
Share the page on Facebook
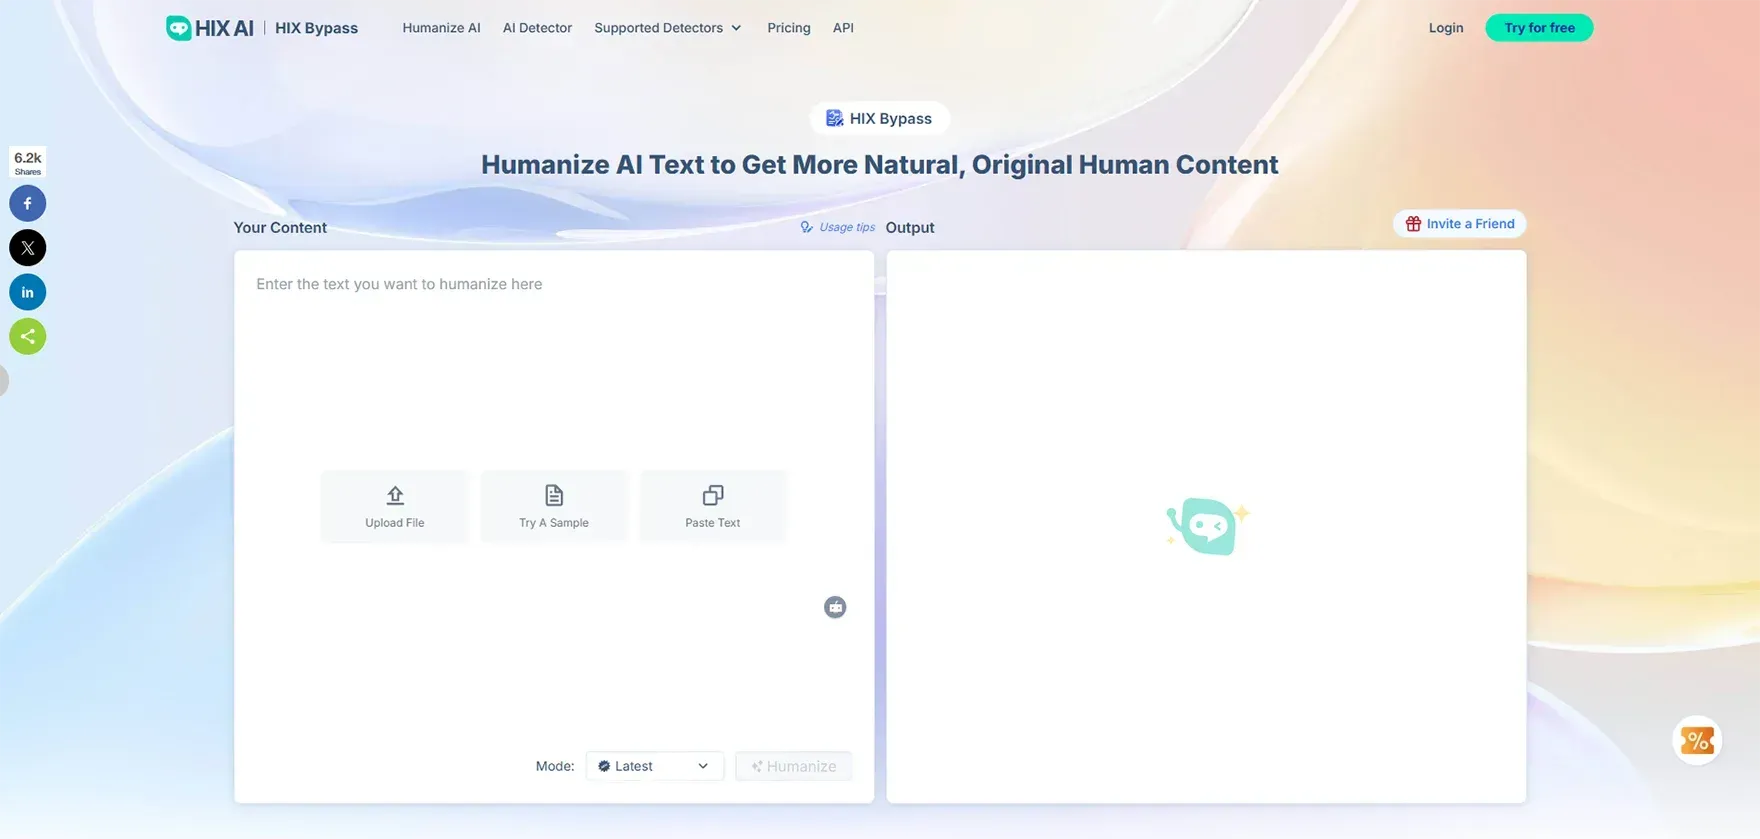28,203
